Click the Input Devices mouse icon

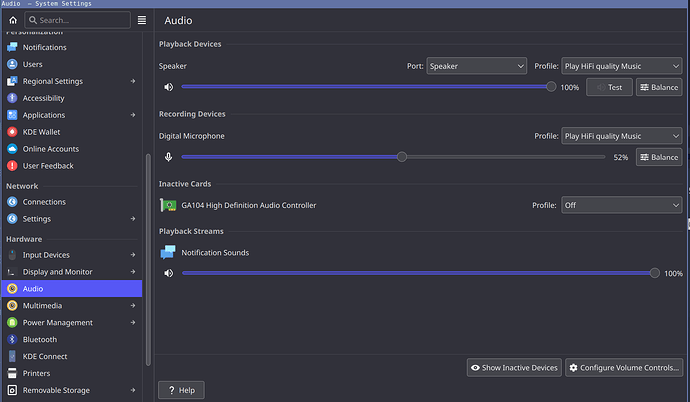click(x=12, y=255)
